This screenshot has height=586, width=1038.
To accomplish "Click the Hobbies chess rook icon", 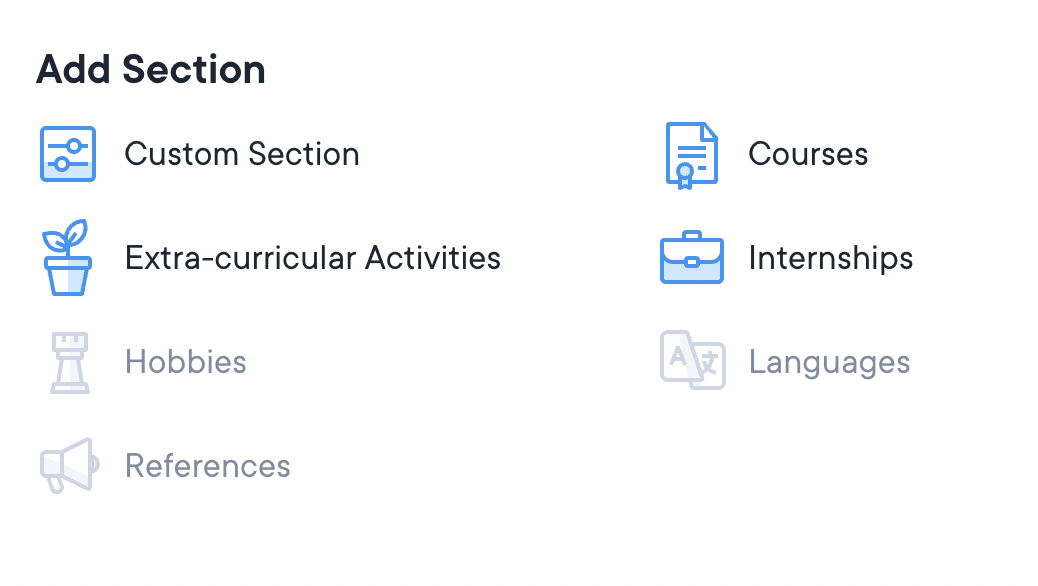I will [69, 362].
